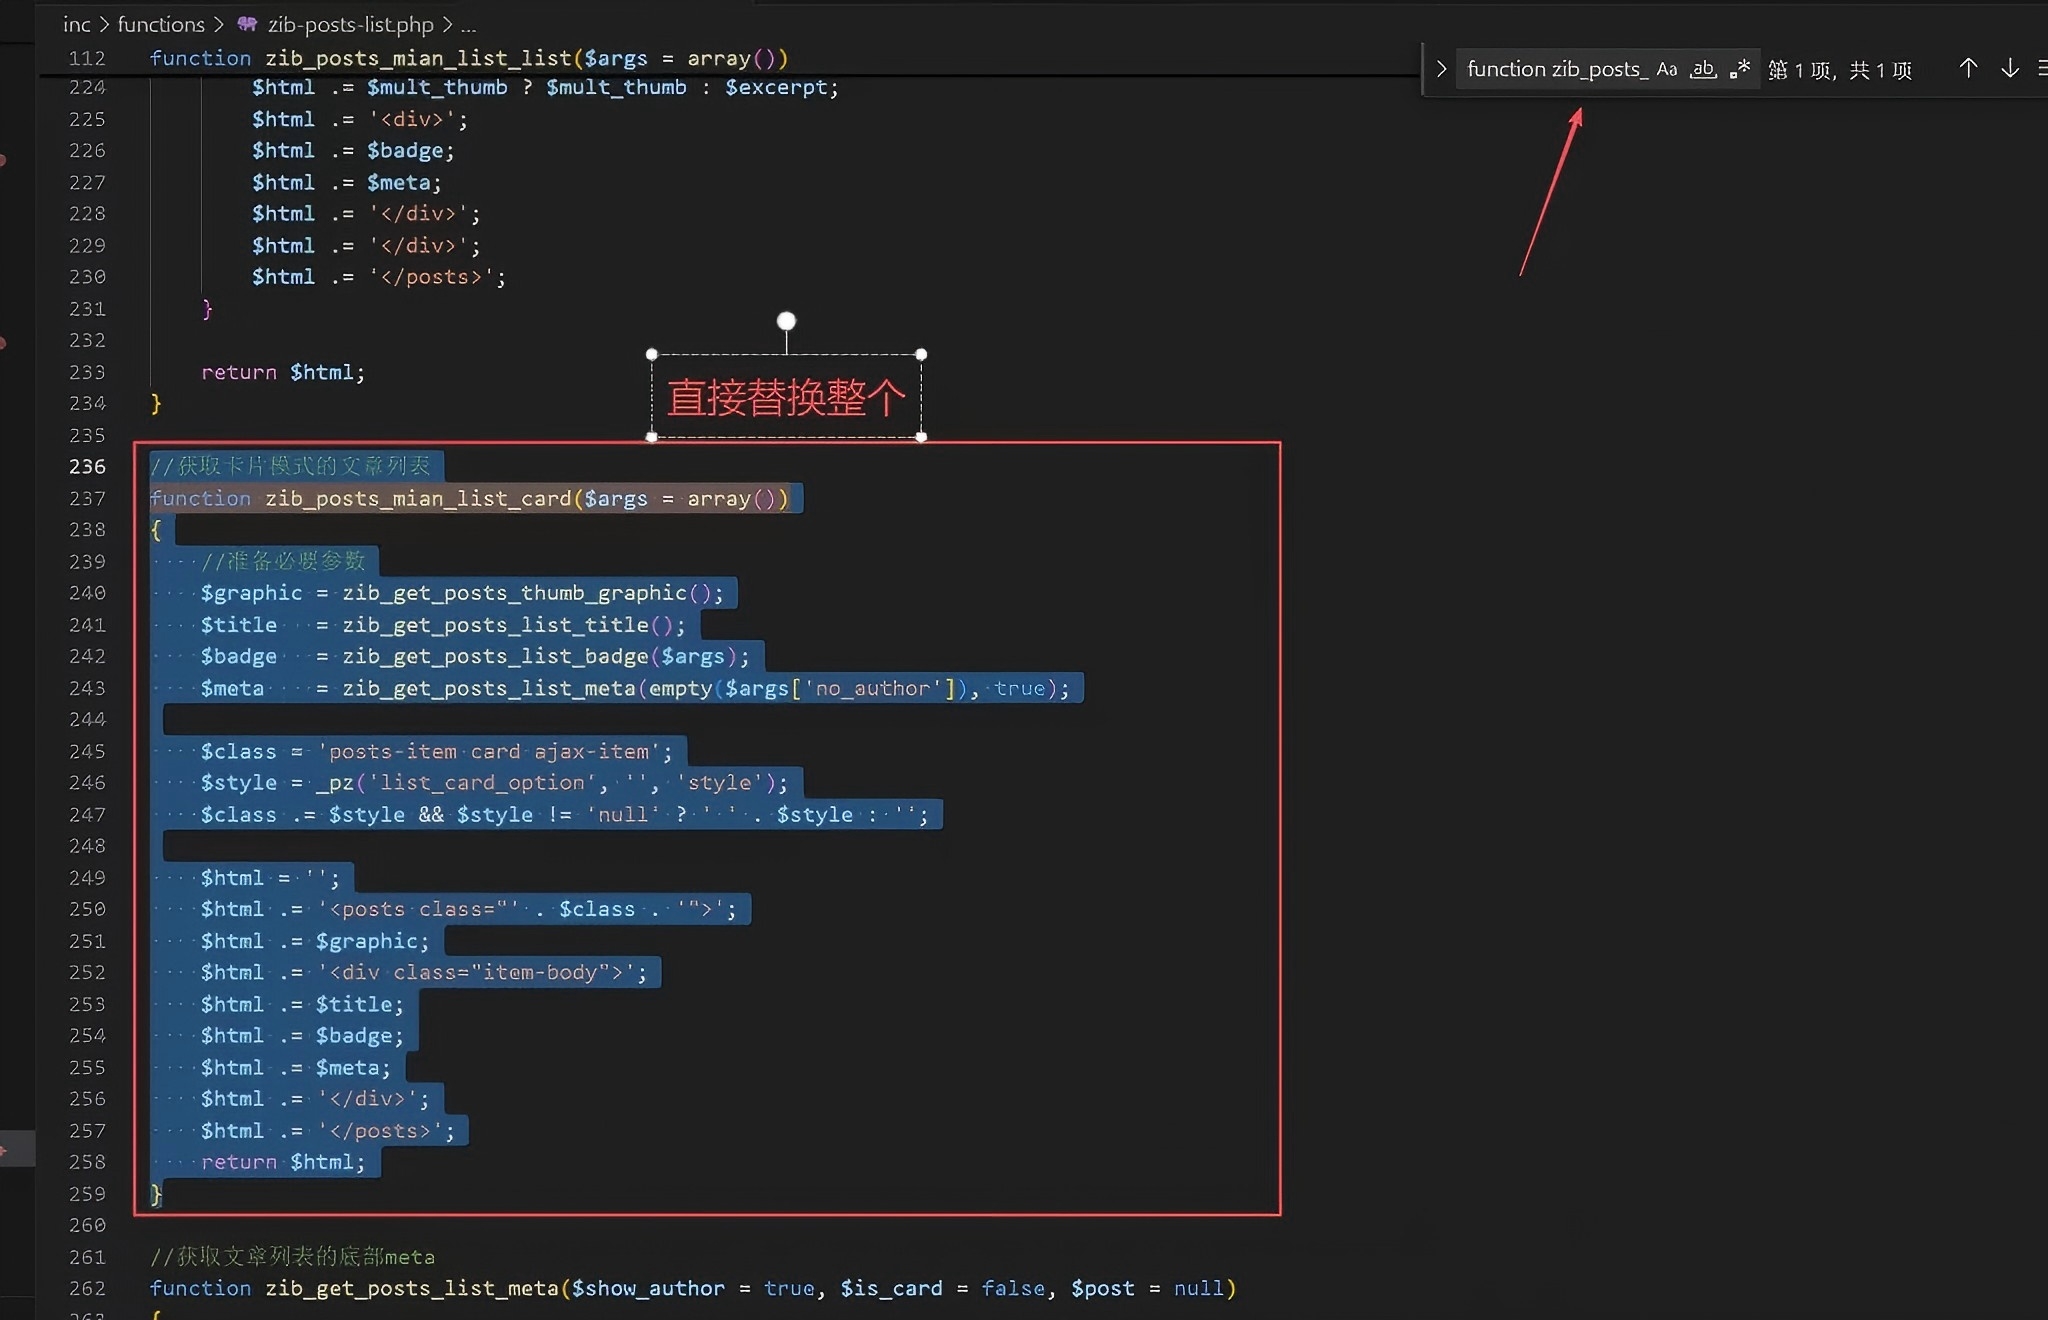Click the rotation handle above red text annotation
Image resolution: width=2048 pixels, height=1320 pixels.
pos(786,321)
